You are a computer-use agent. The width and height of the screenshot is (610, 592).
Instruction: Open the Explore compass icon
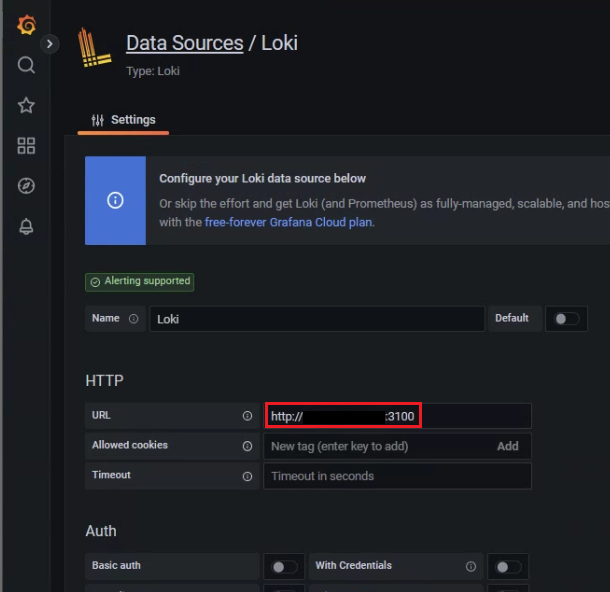tap(26, 186)
